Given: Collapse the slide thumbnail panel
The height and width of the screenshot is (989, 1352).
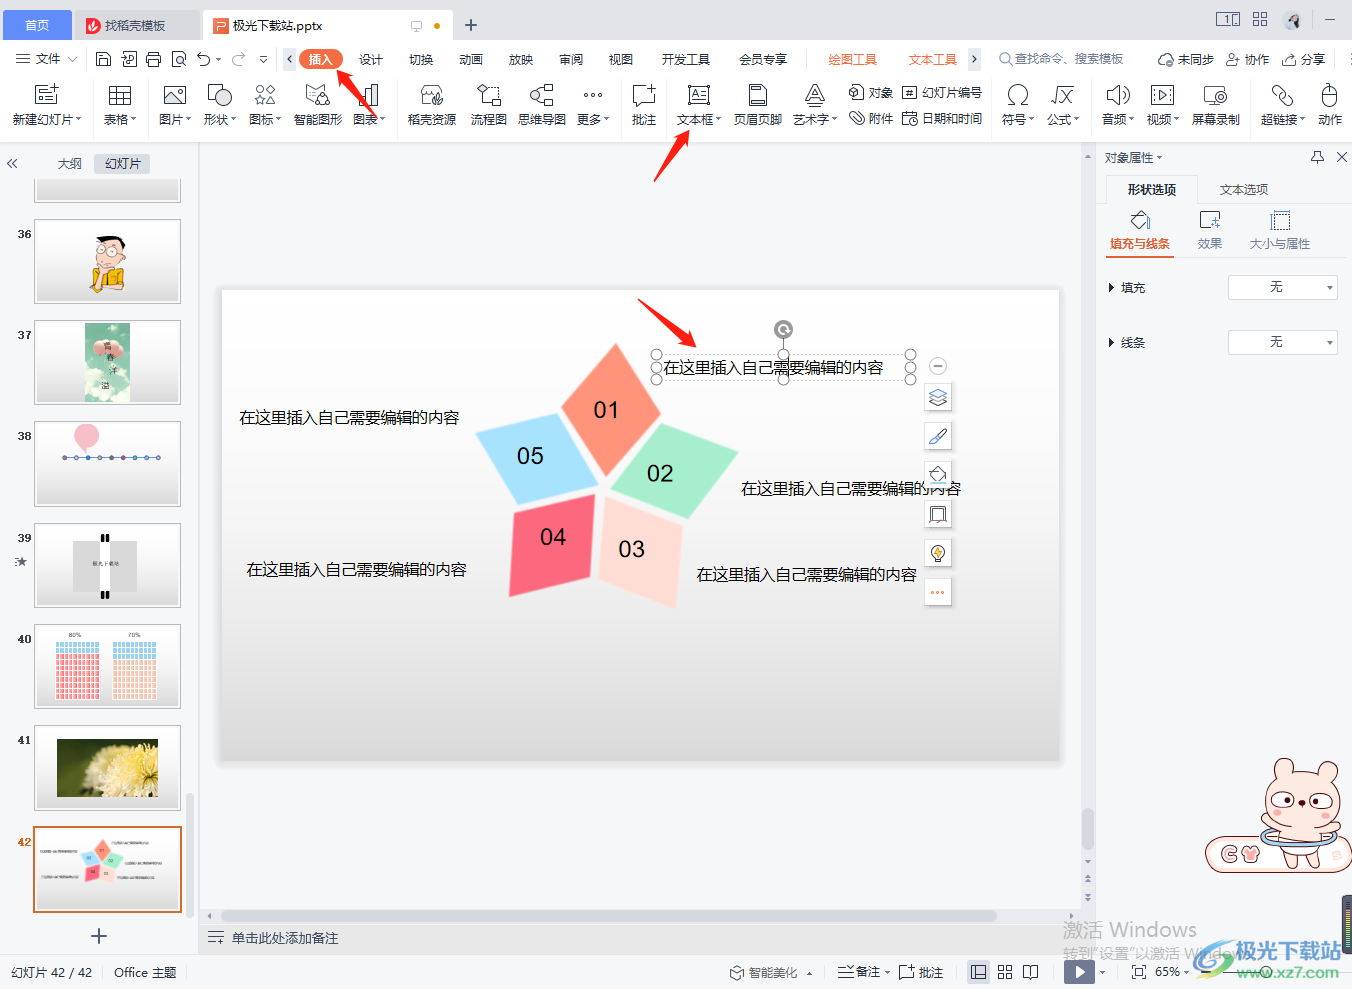Looking at the screenshot, I should pos(12,163).
